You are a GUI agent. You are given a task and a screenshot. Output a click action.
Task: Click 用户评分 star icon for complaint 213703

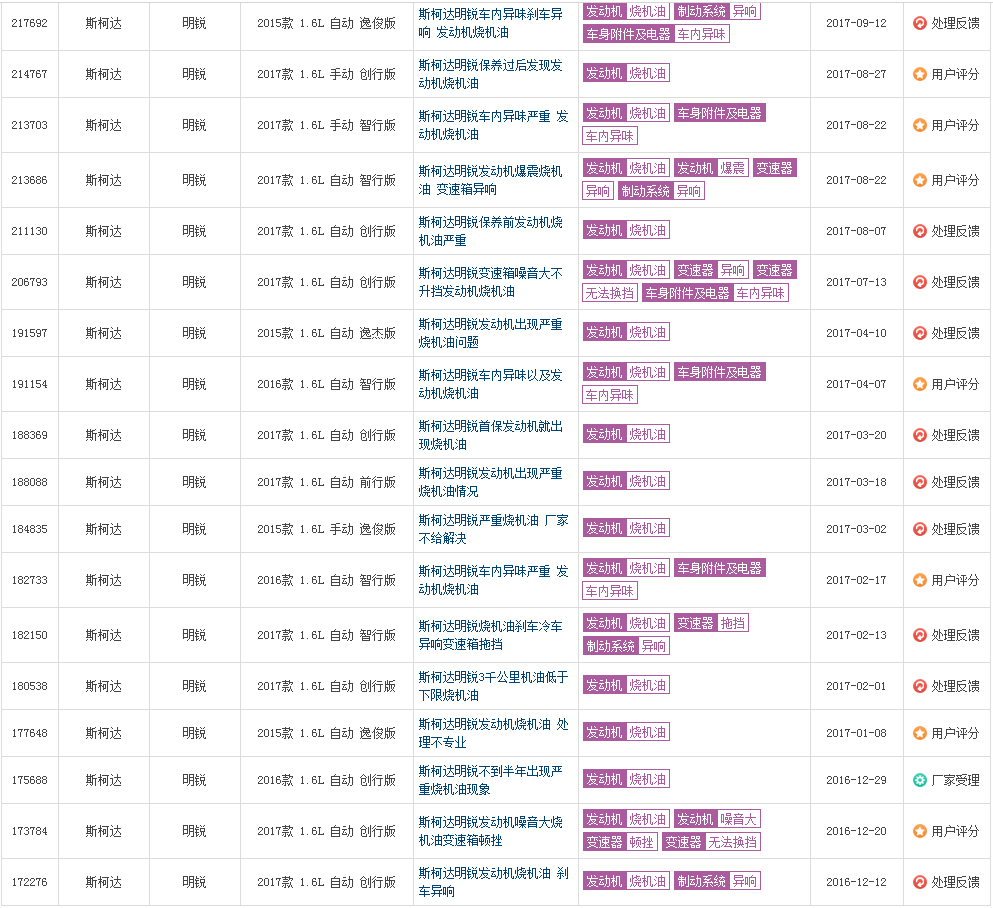pyautogui.click(x=920, y=125)
